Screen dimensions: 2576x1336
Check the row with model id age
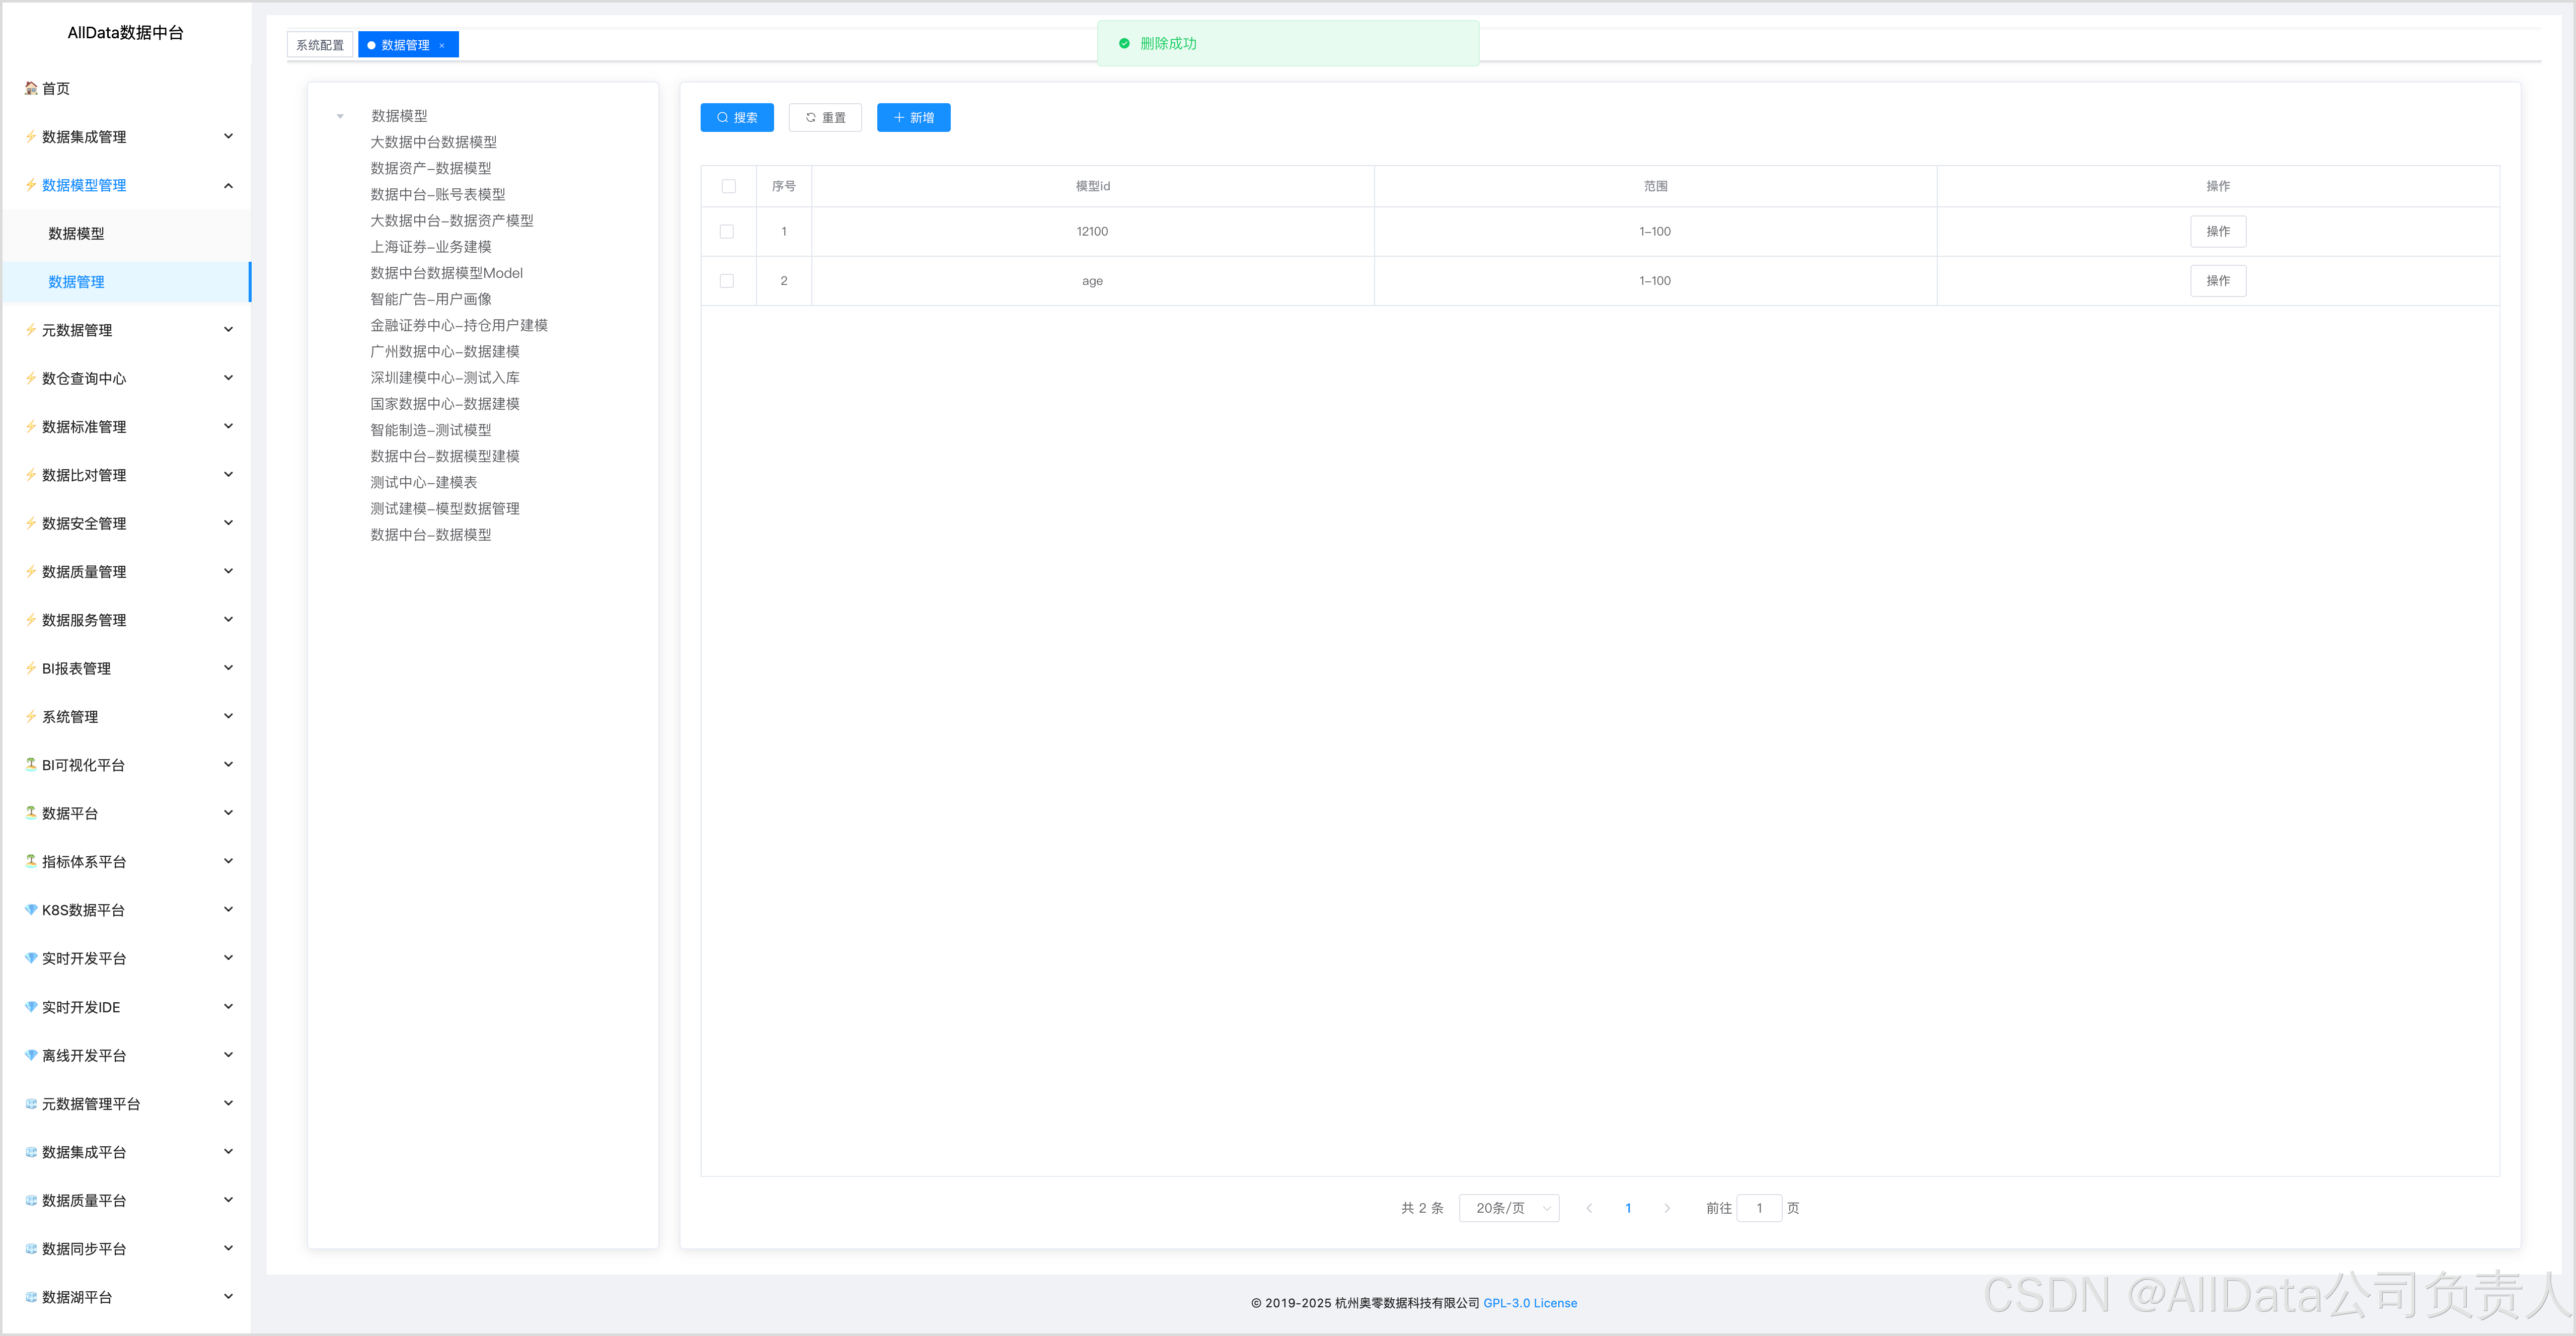pyautogui.click(x=727, y=281)
